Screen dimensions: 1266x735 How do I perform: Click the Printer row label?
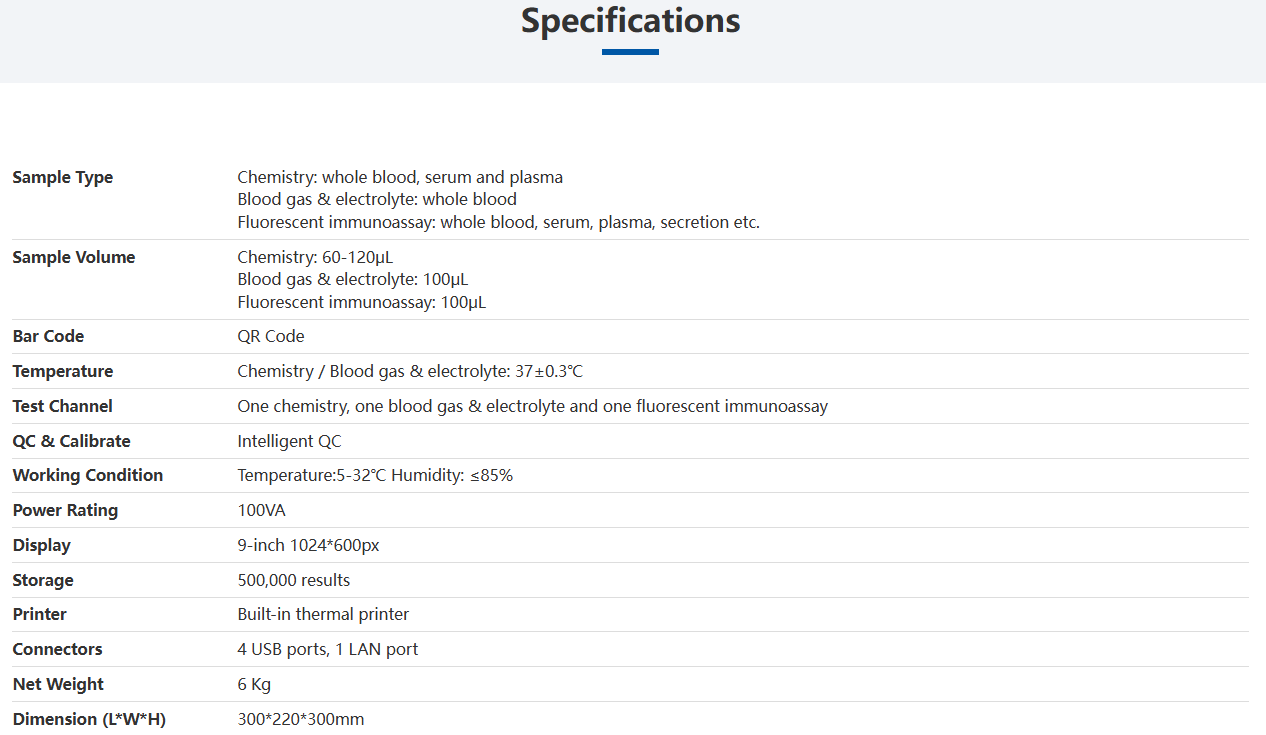pyautogui.click(x=40, y=614)
